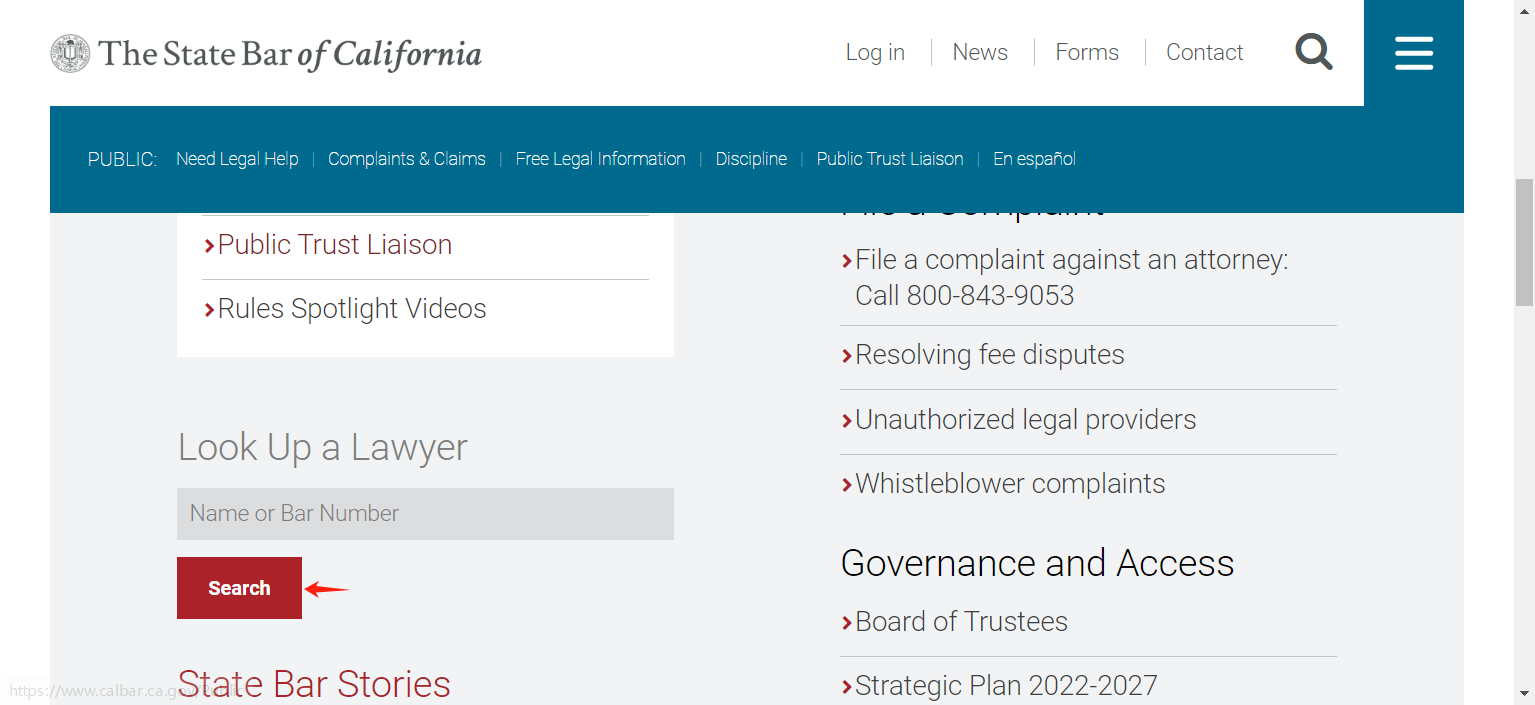Click the Name or Bar Number field
Screen dimensions: 1535x705
pyautogui.click(x=425, y=514)
